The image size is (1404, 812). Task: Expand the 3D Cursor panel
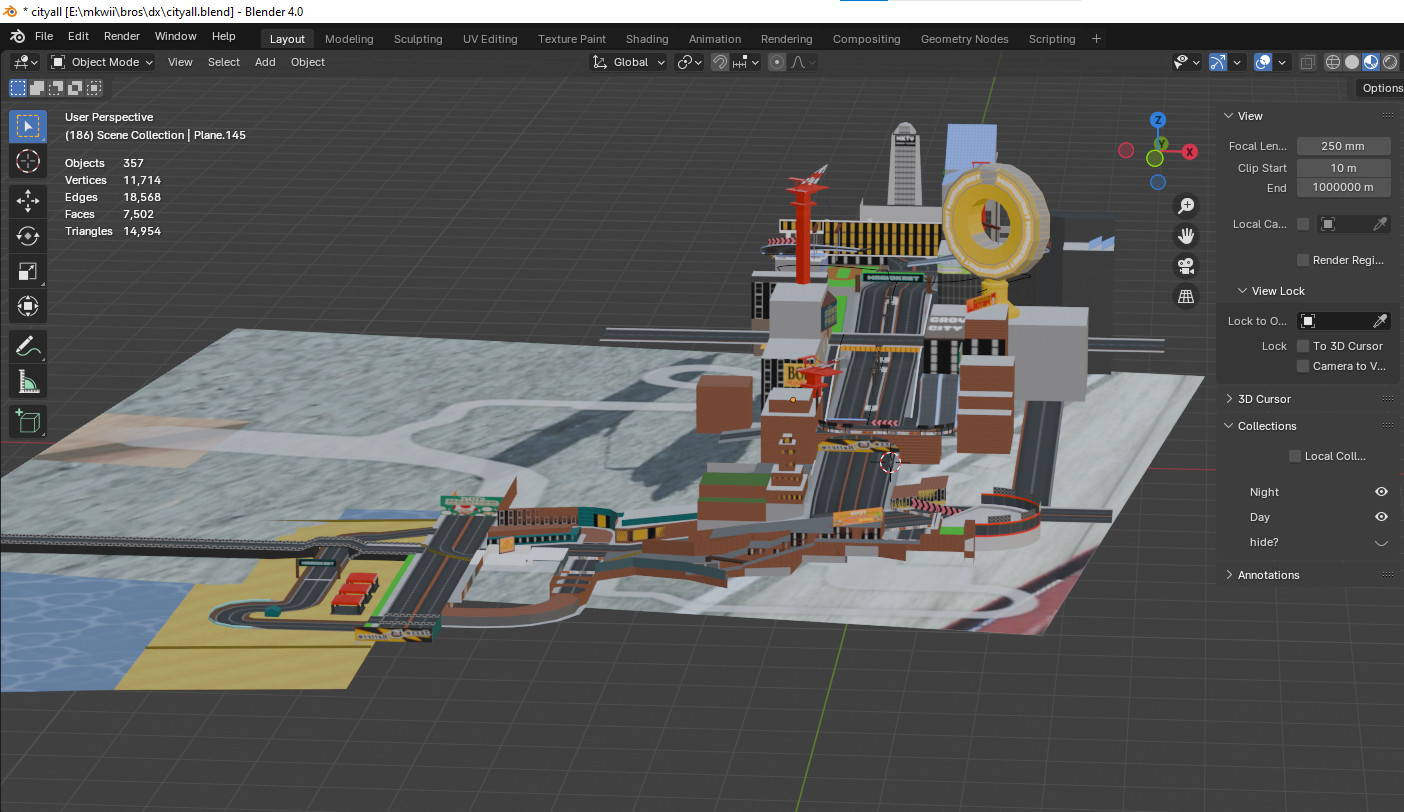(x=1264, y=399)
